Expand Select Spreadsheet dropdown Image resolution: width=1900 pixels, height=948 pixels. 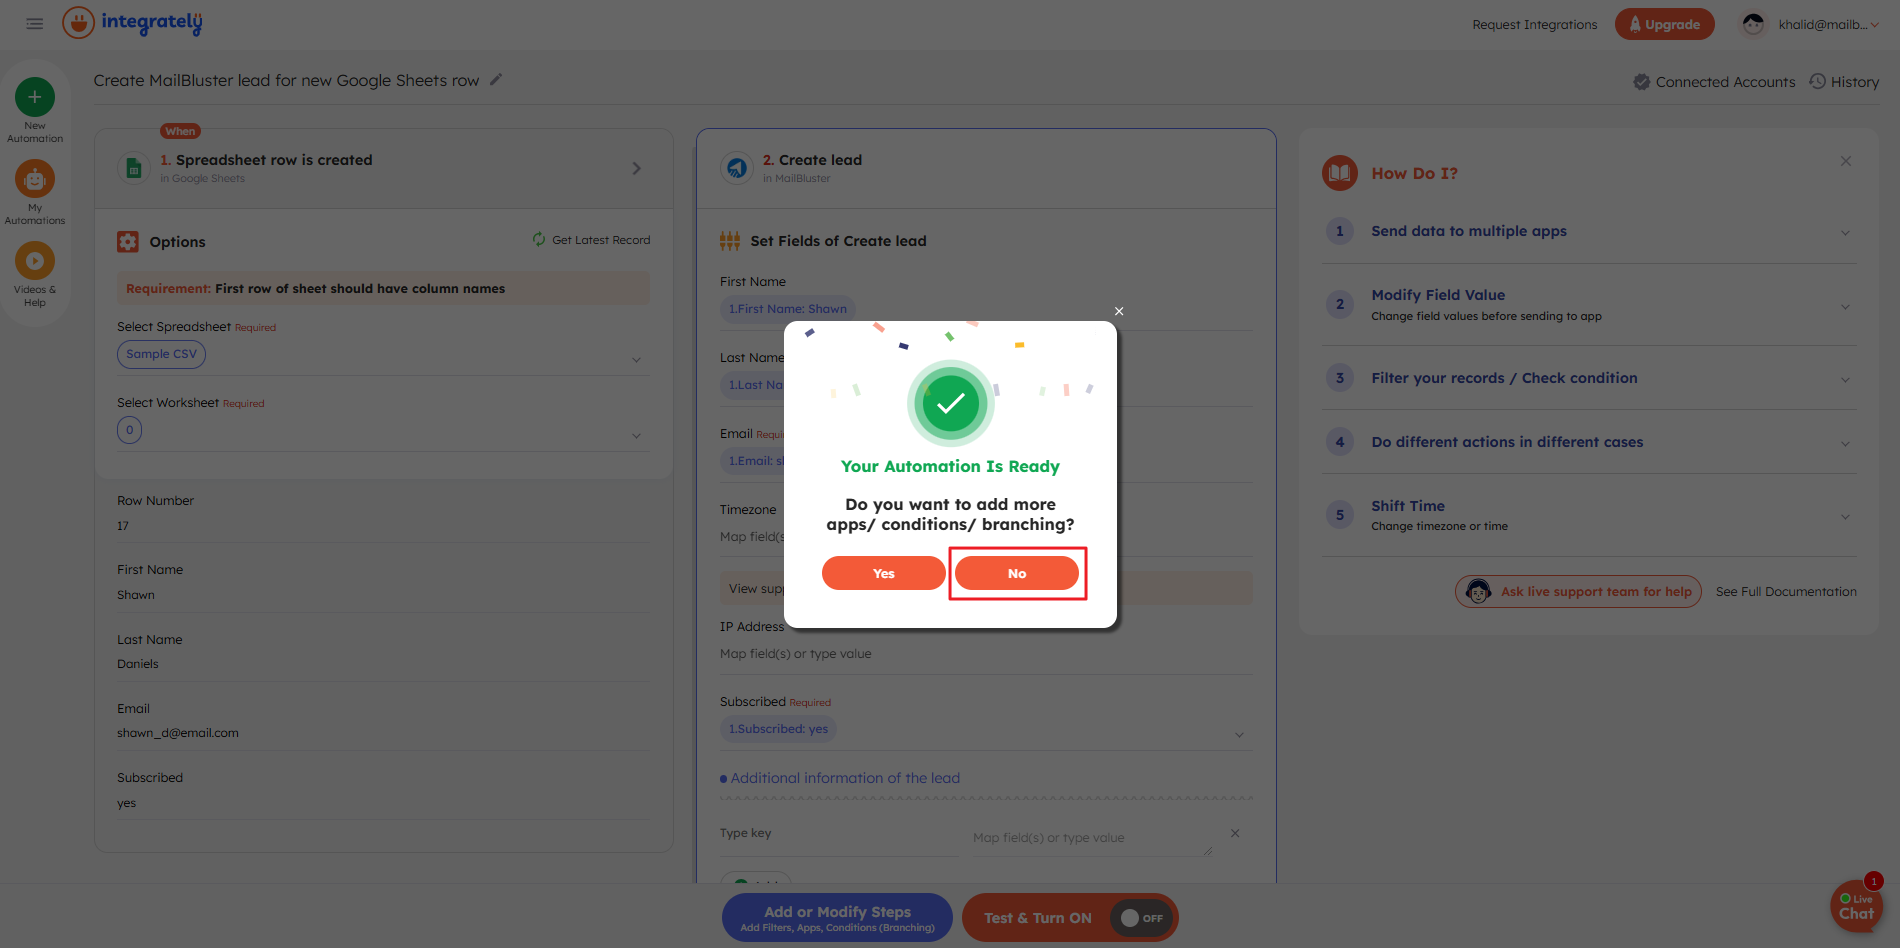[636, 360]
